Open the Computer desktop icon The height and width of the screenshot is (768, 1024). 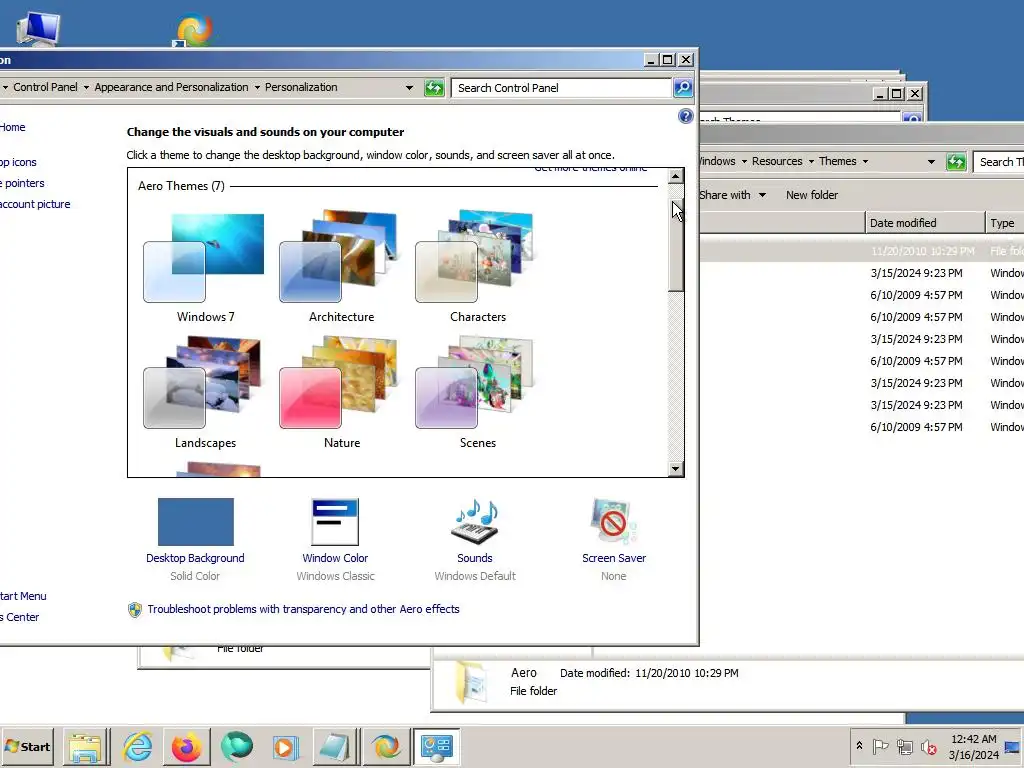[38, 28]
